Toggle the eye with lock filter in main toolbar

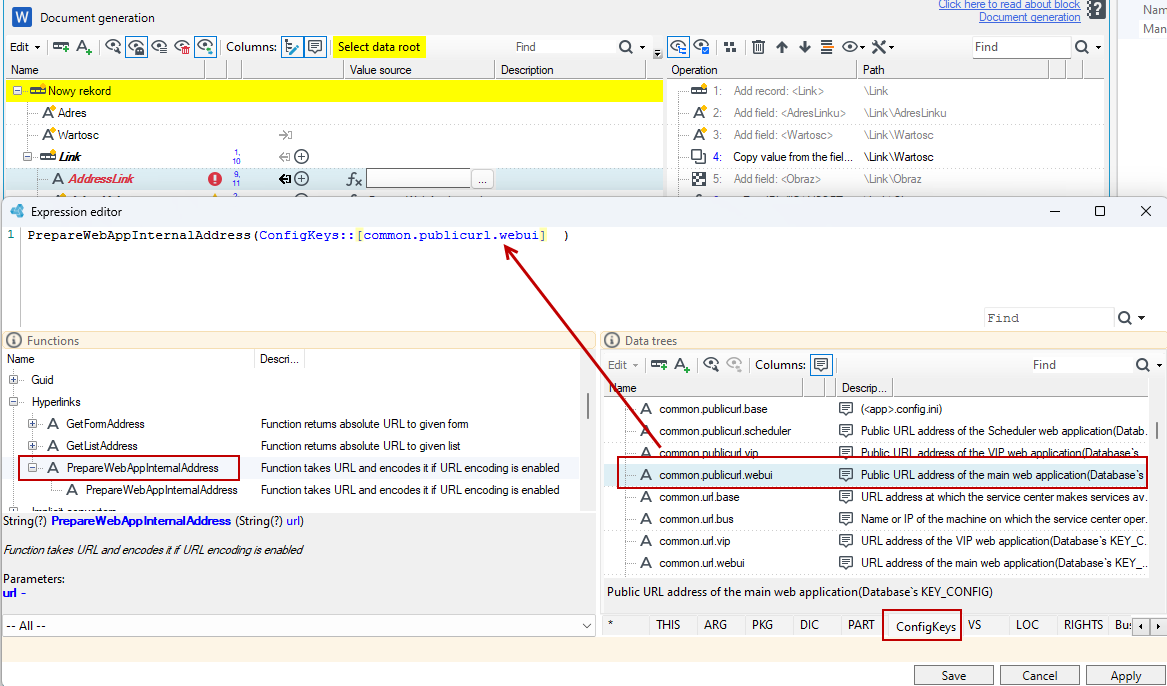pos(136,47)
